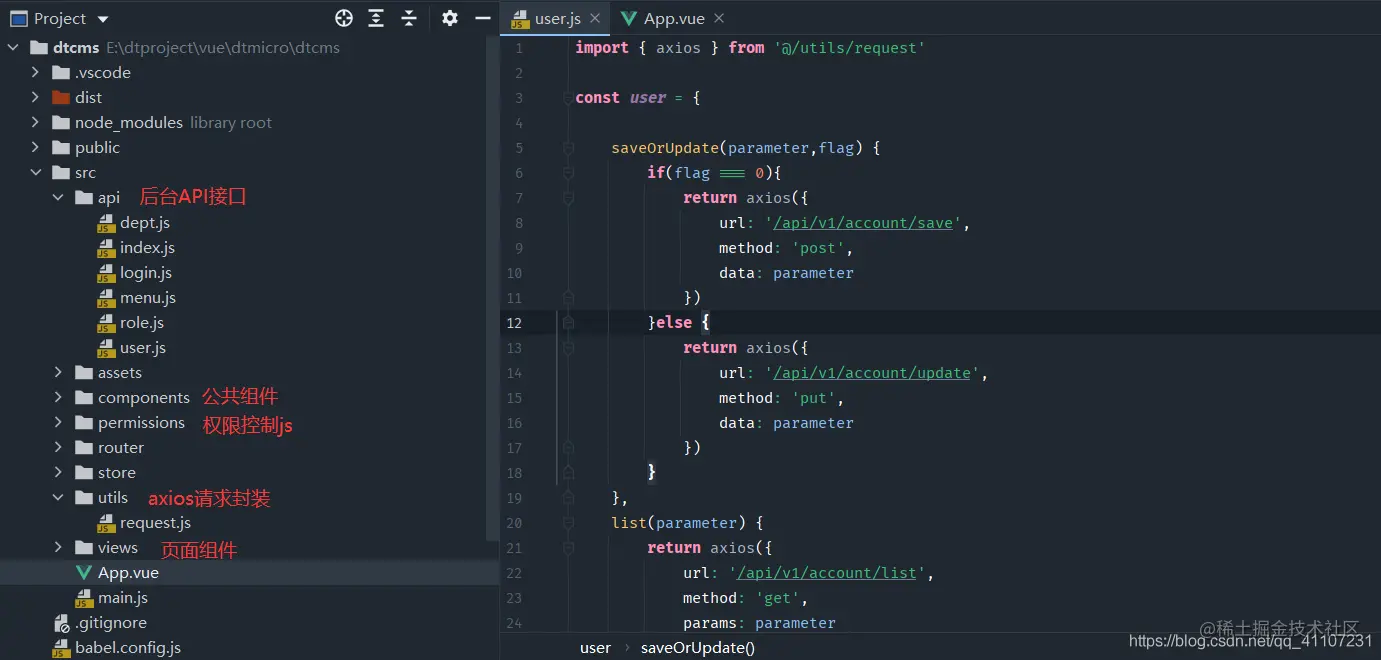Click the 'saveOrUpdate' function name on line 5
The width and height of the screenshot is (1381, 660).
click(x=665, y=147)
